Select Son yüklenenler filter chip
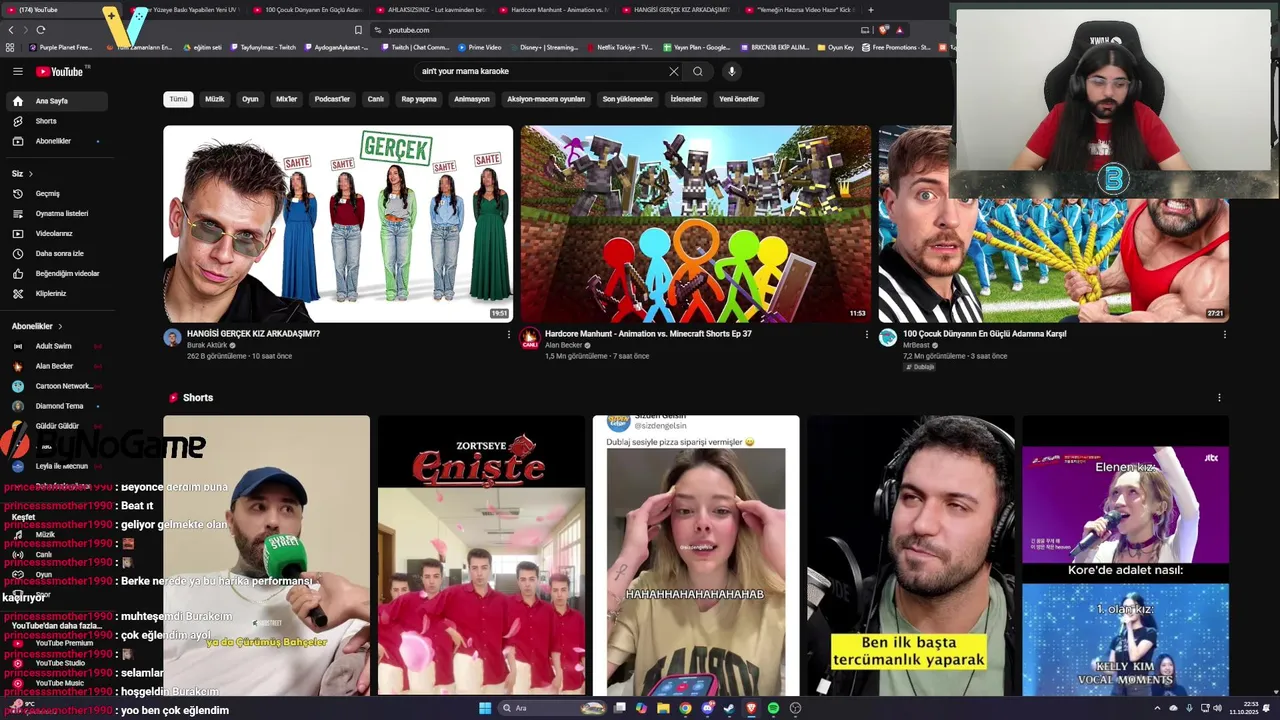1280x720 pixels. [628, 99]
